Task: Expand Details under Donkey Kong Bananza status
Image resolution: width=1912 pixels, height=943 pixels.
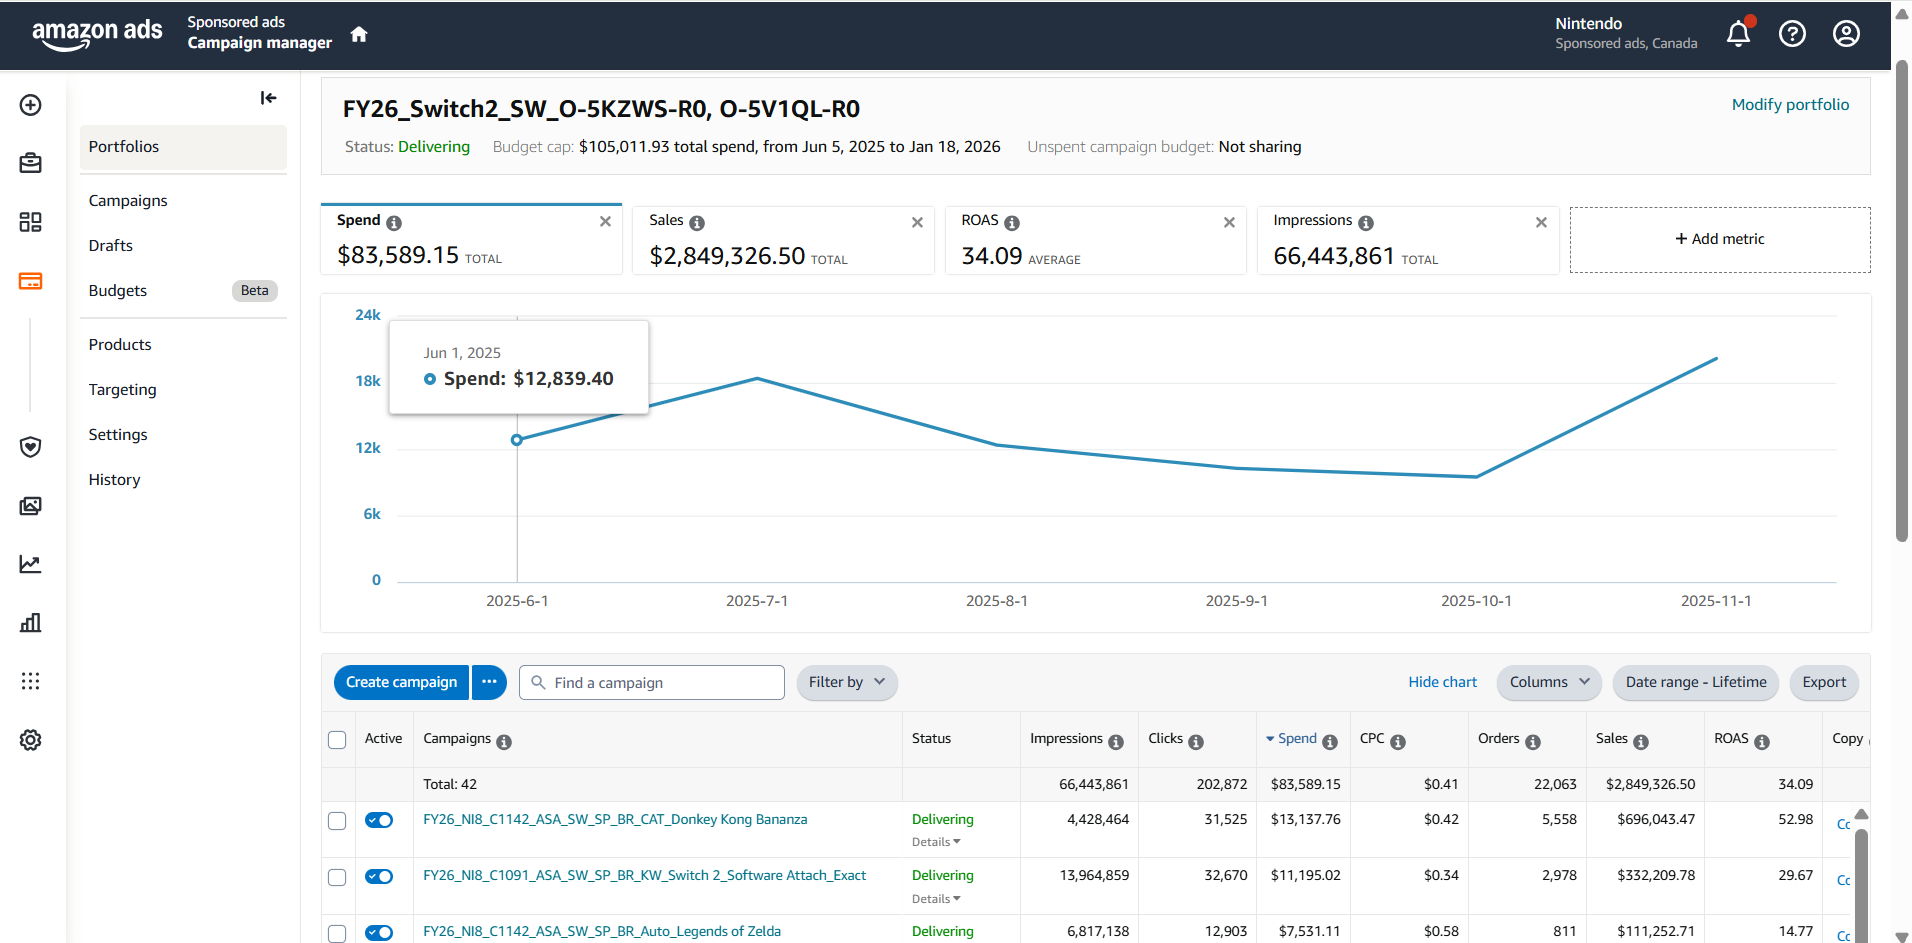Action: [x=936, y=842]
